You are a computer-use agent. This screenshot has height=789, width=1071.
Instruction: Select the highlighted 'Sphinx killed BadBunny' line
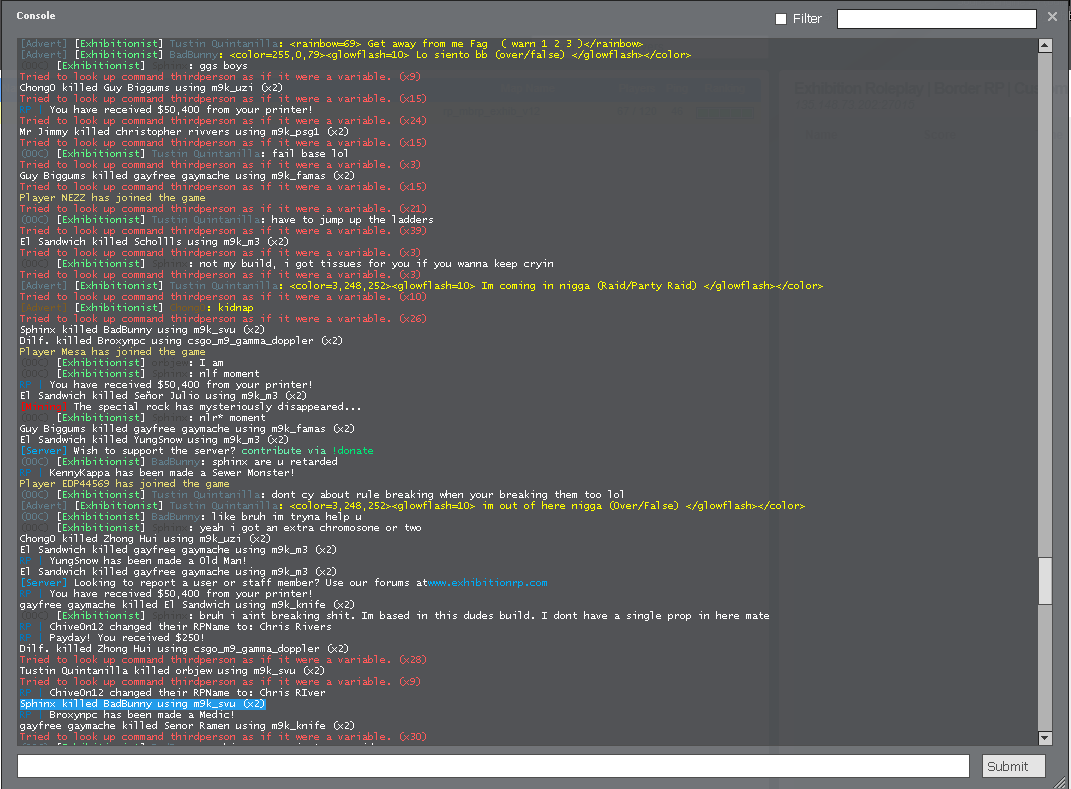tap(142, 704)
